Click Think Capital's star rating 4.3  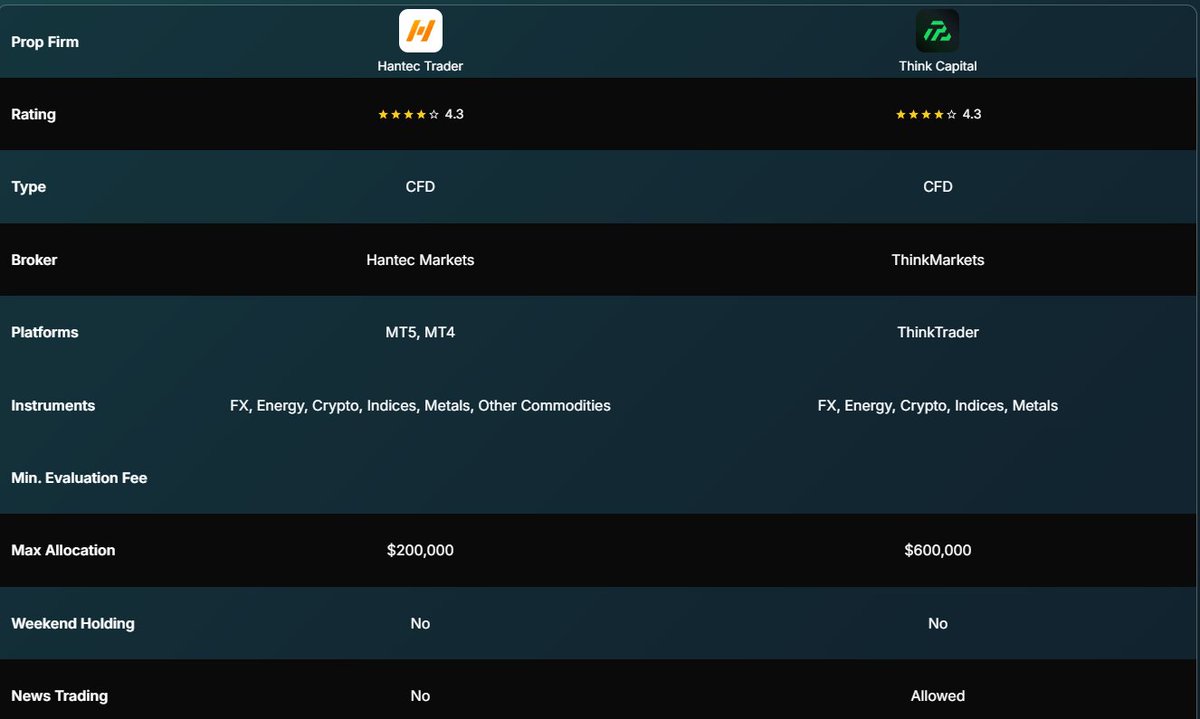(938, 114)
